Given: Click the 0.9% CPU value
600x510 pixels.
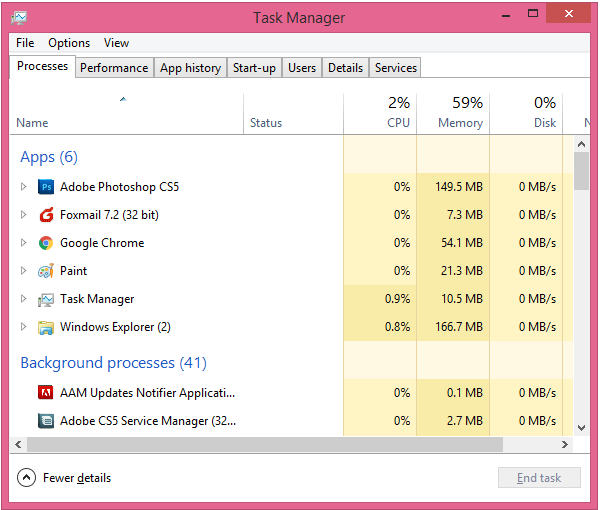Looking at the screenshot, I should pos(398,299).
